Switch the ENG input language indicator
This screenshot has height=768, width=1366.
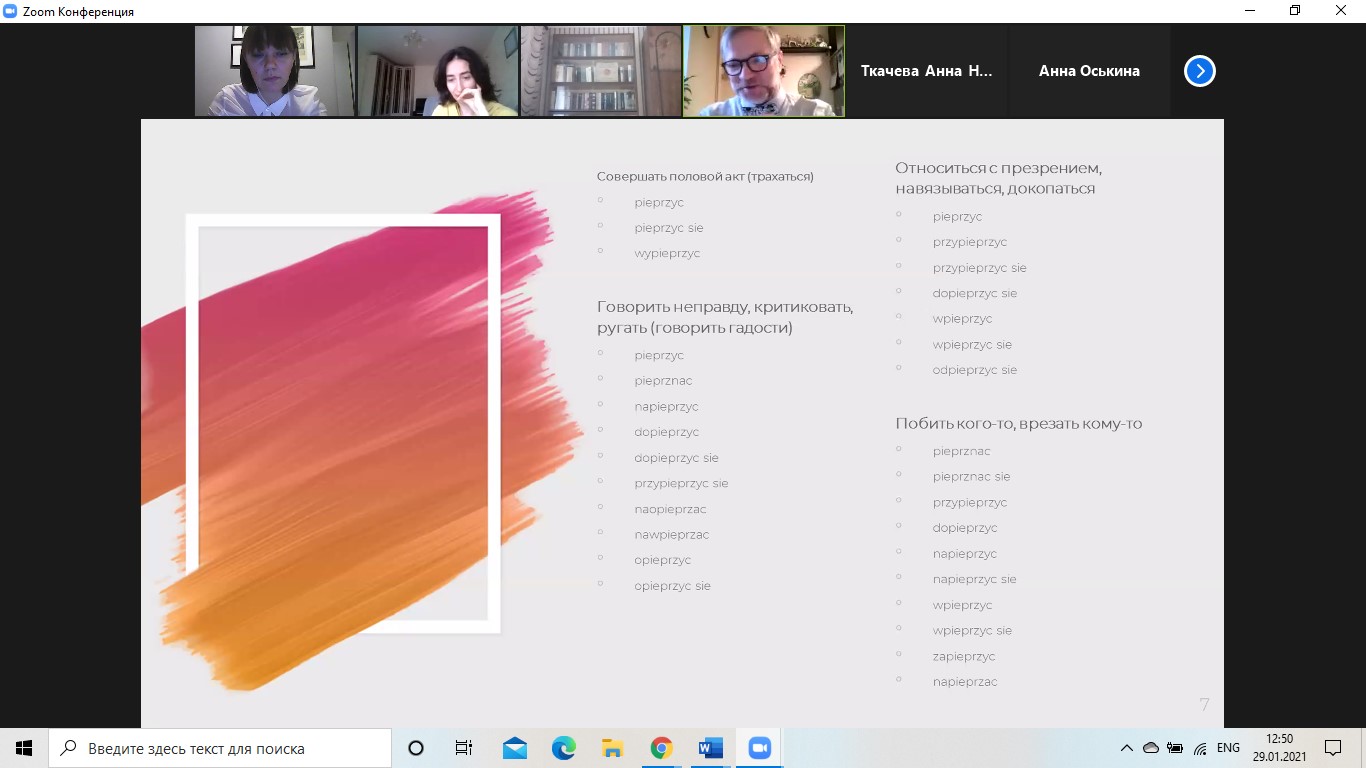point(1228,748)
